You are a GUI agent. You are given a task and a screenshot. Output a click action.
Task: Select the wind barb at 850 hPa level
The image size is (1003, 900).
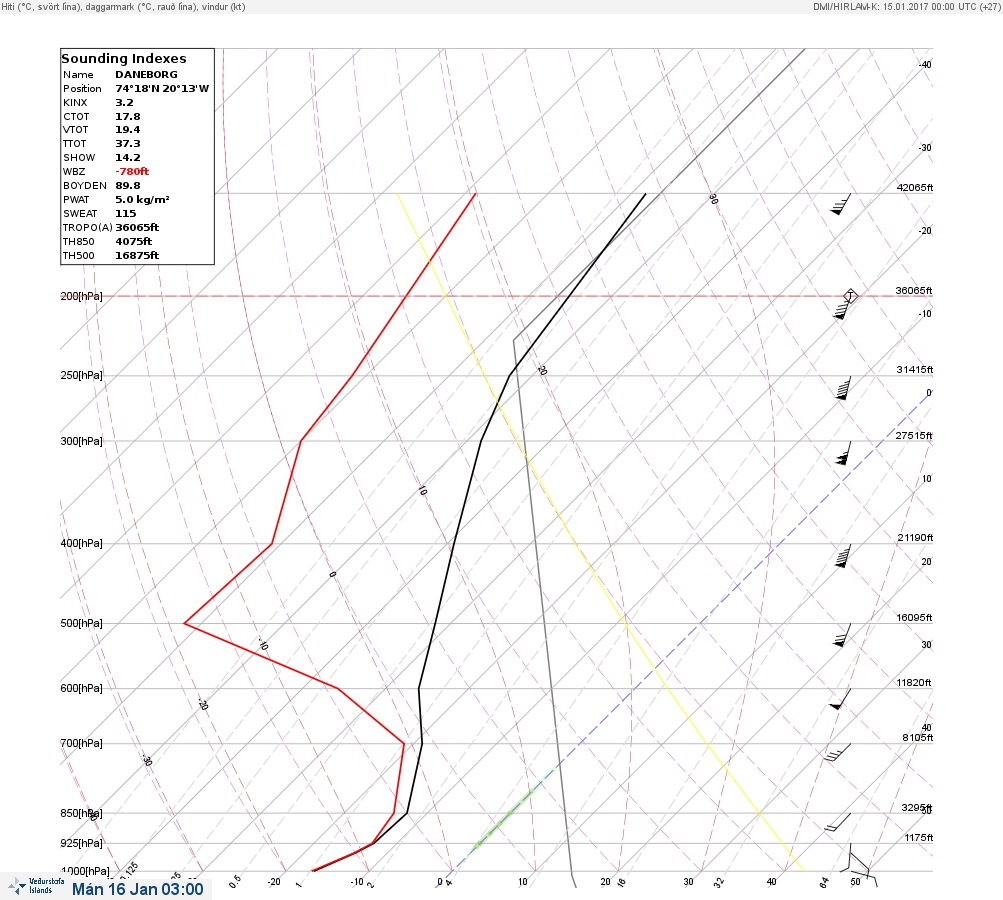(838, 822)
